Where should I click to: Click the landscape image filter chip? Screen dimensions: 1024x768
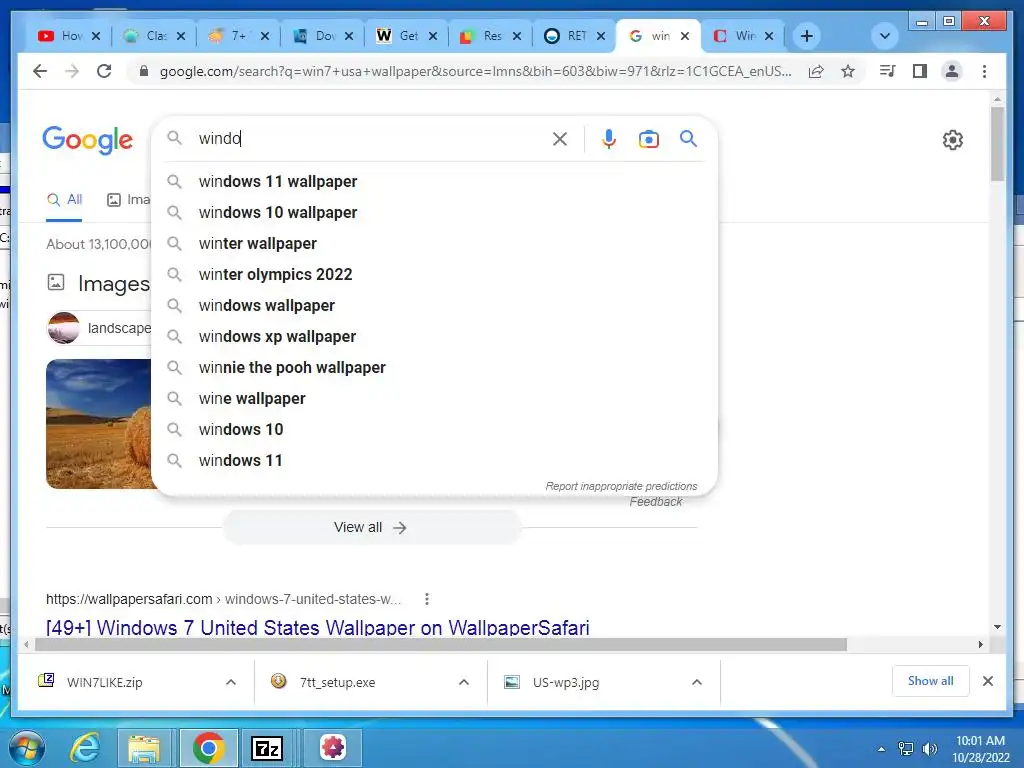click(x=99, y=328)
